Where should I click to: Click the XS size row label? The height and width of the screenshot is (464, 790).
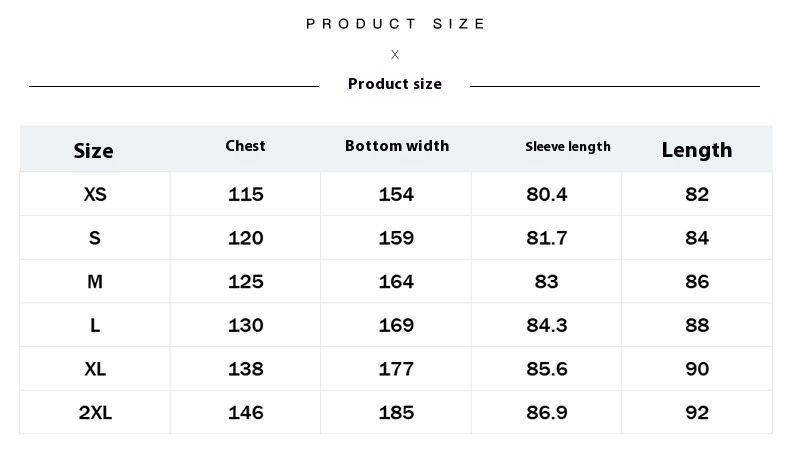pyautogui.click(x=95, y=194)
